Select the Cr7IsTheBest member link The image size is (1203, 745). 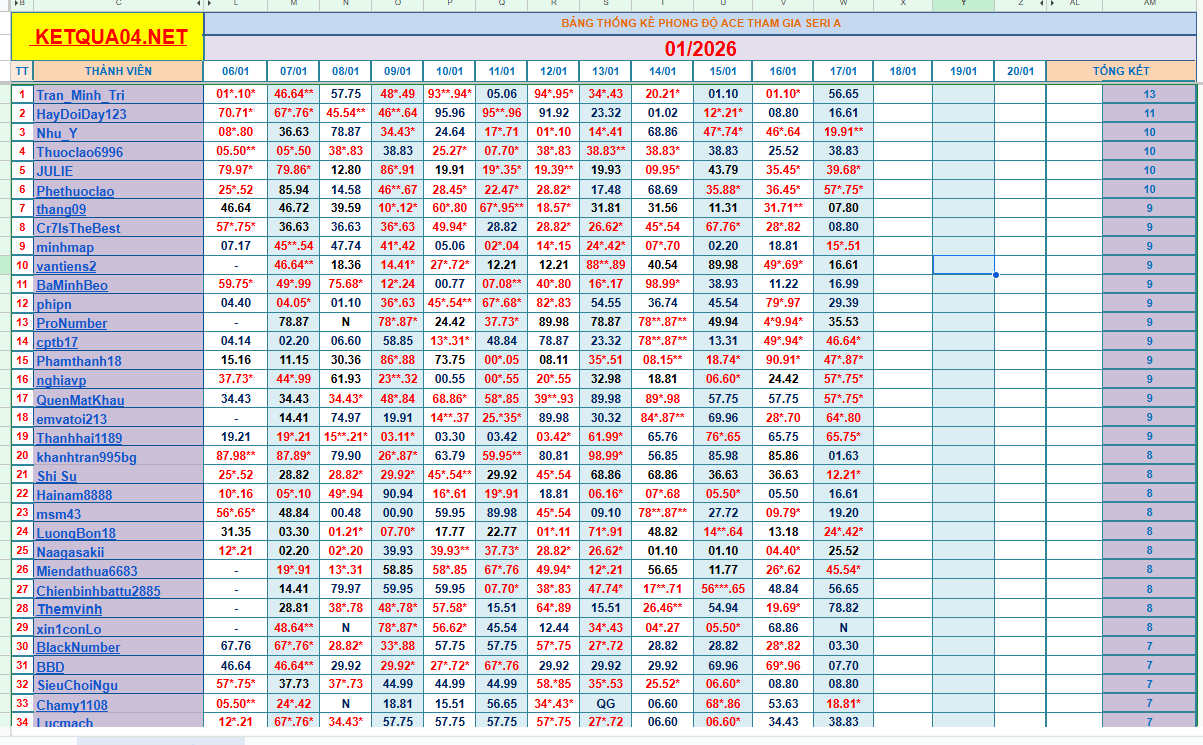point(78,228)
